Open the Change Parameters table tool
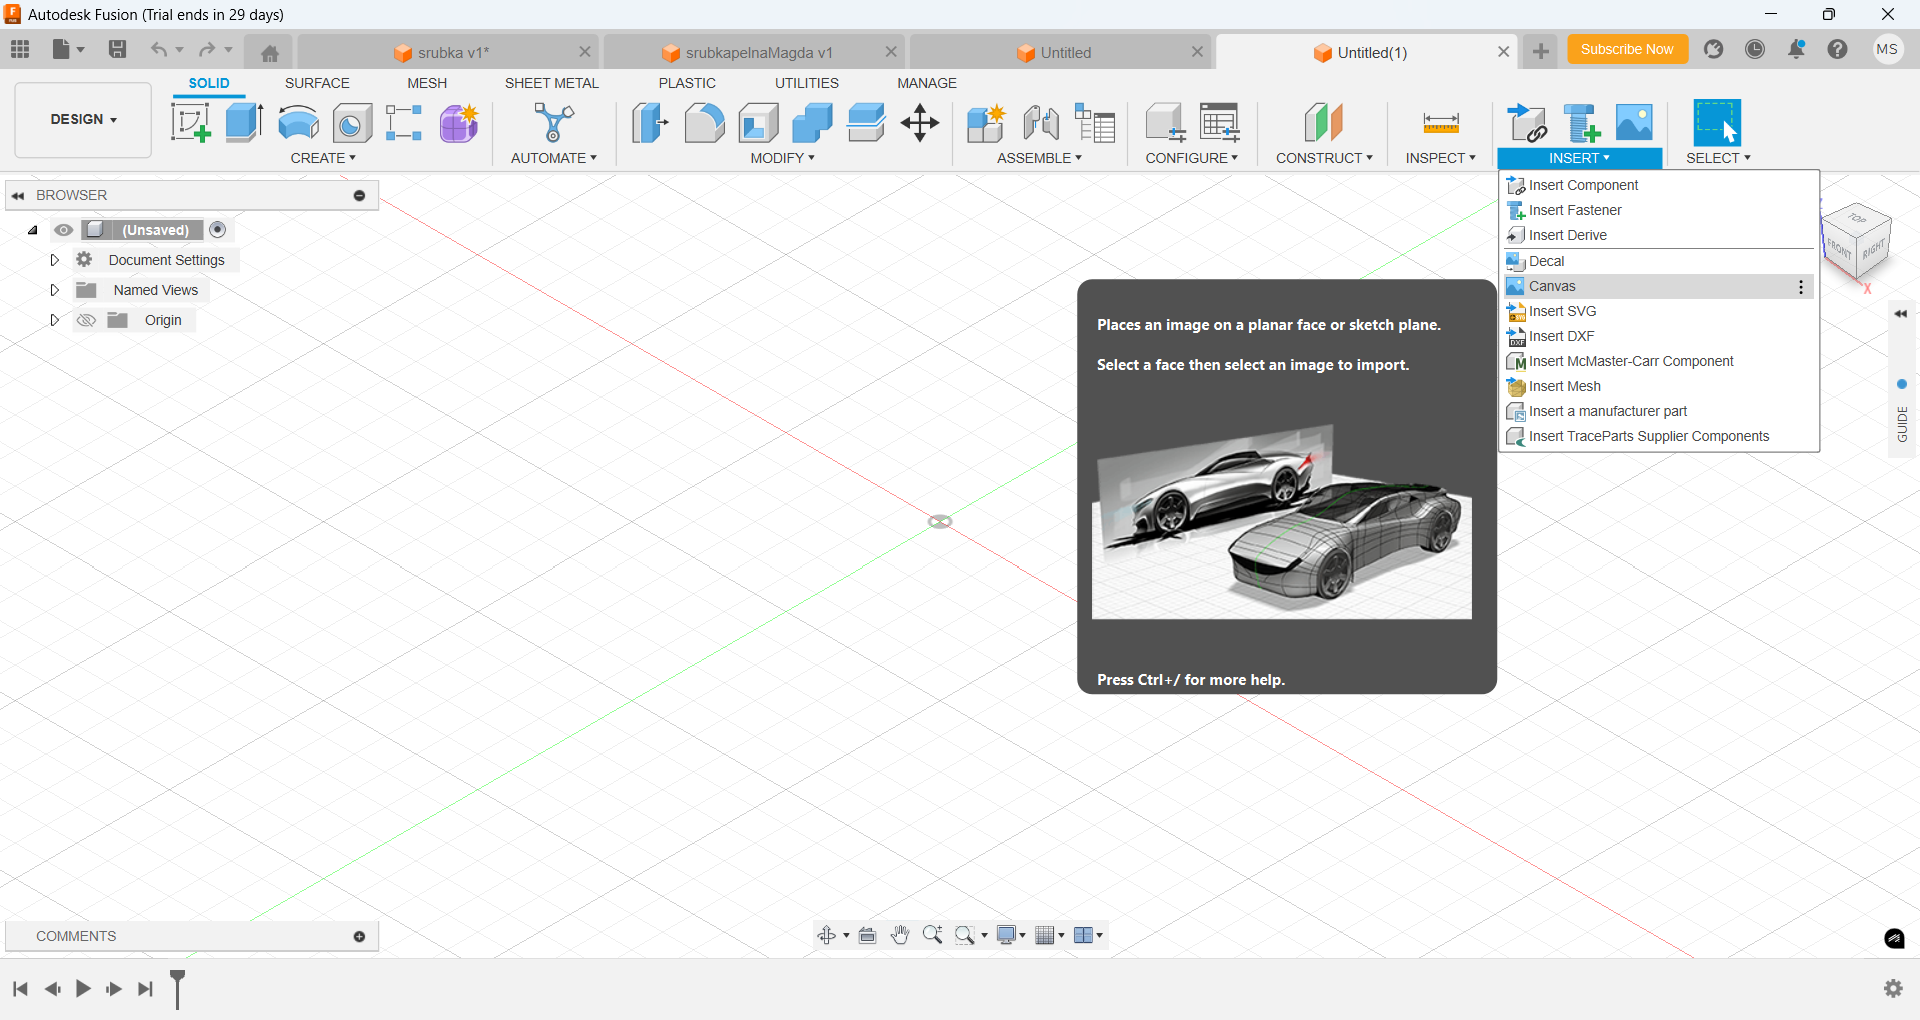 tap(1219, 123)
